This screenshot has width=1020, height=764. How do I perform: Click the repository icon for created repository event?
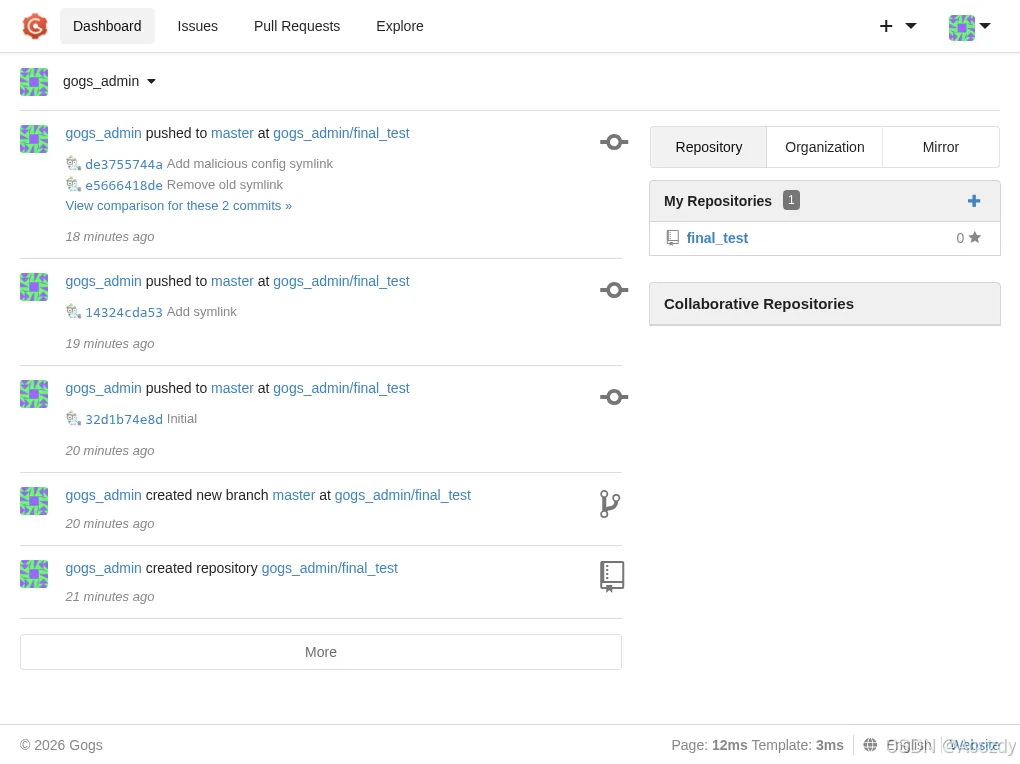(612, 576)
